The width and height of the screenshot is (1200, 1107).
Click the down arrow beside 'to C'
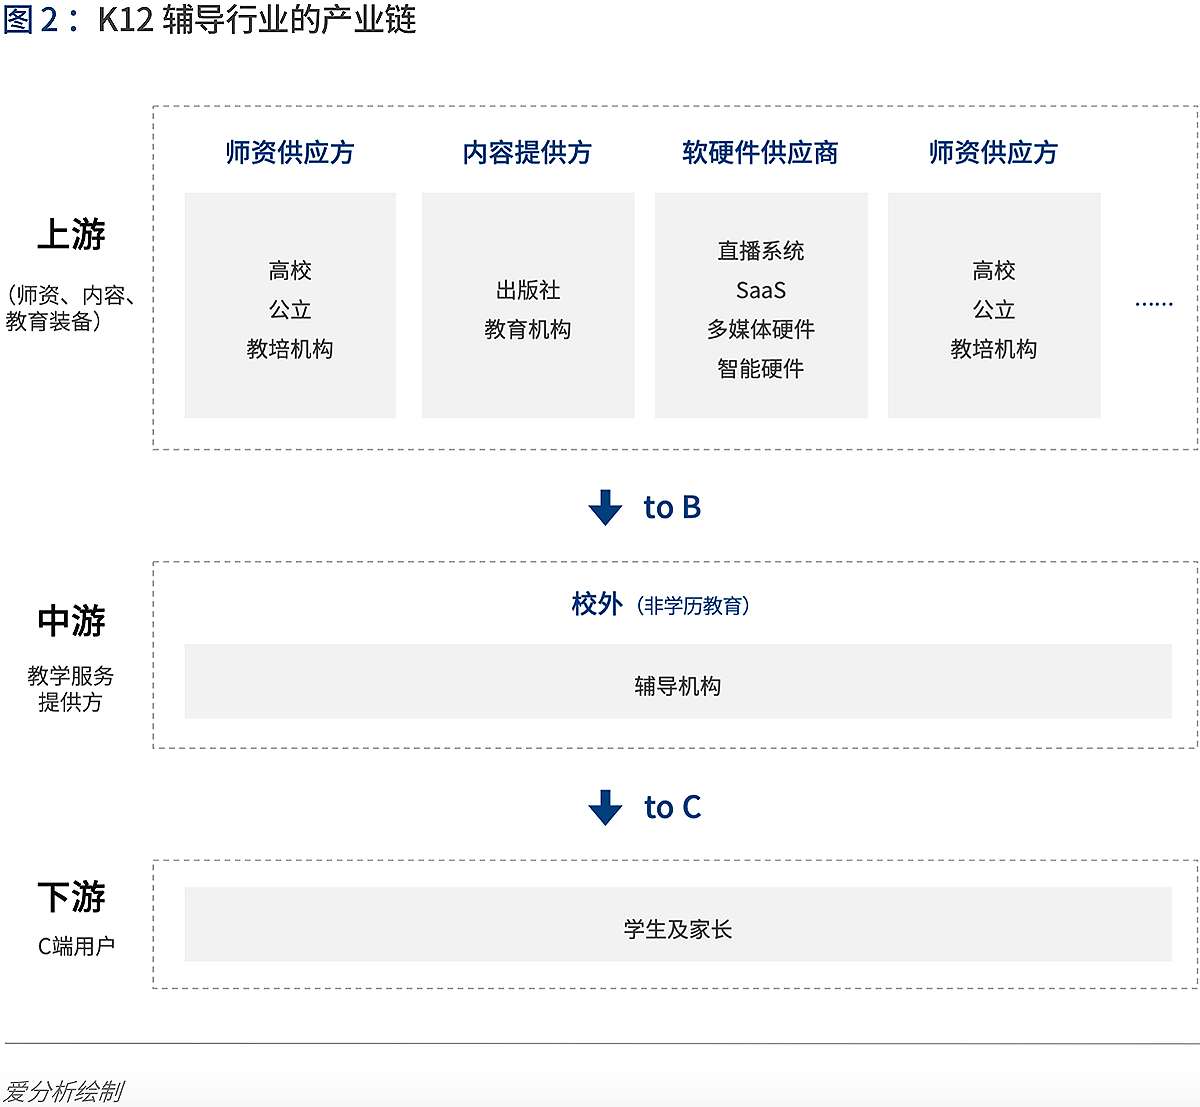[x=605, y=807]
